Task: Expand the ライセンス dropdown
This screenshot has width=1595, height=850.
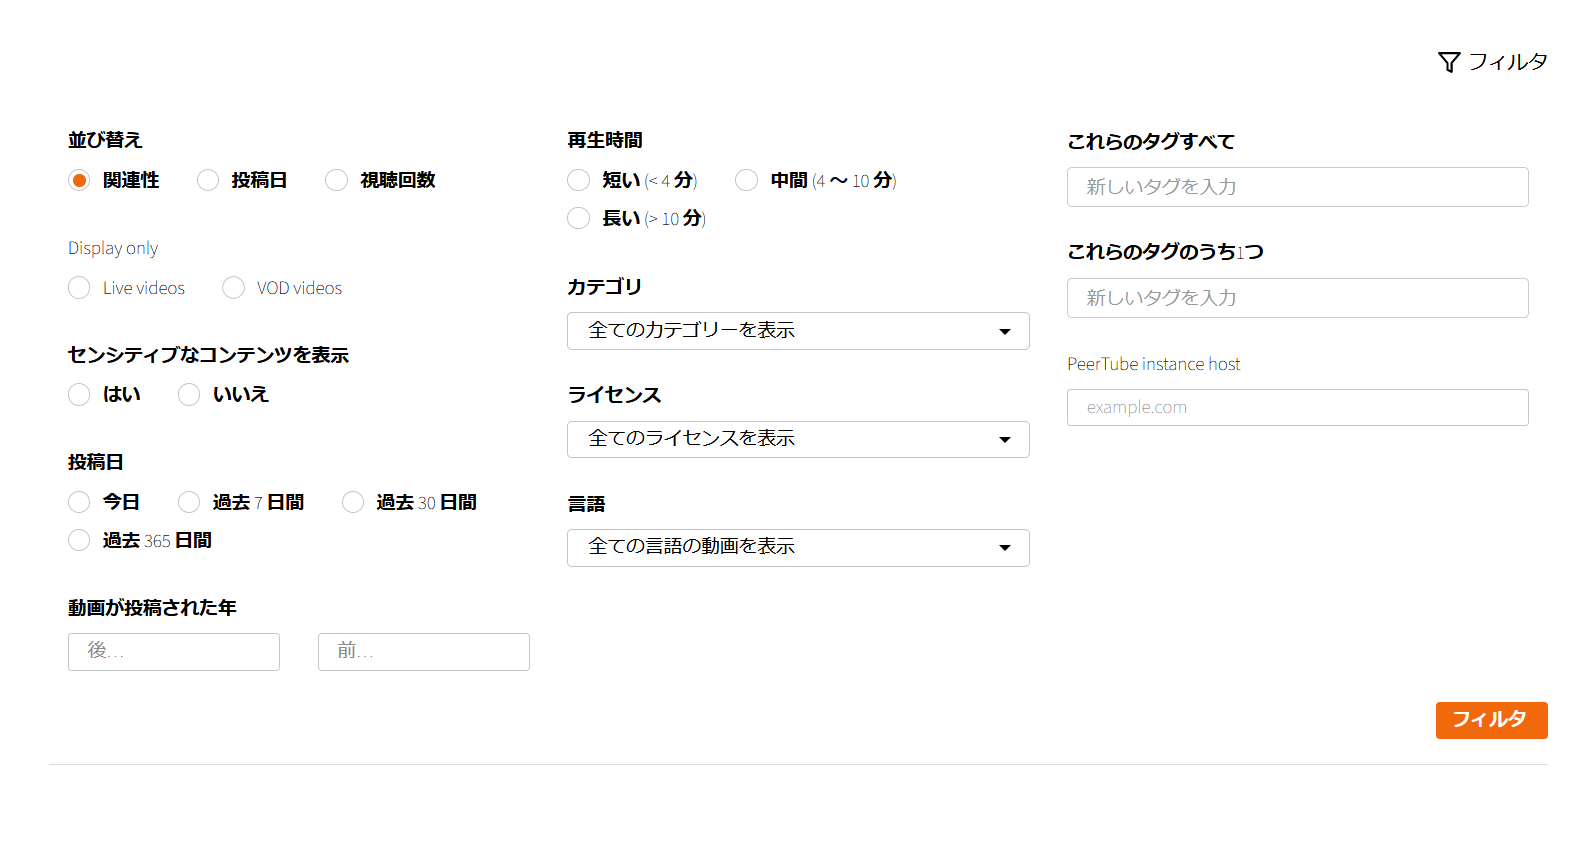Action: [x=797, y=439]
